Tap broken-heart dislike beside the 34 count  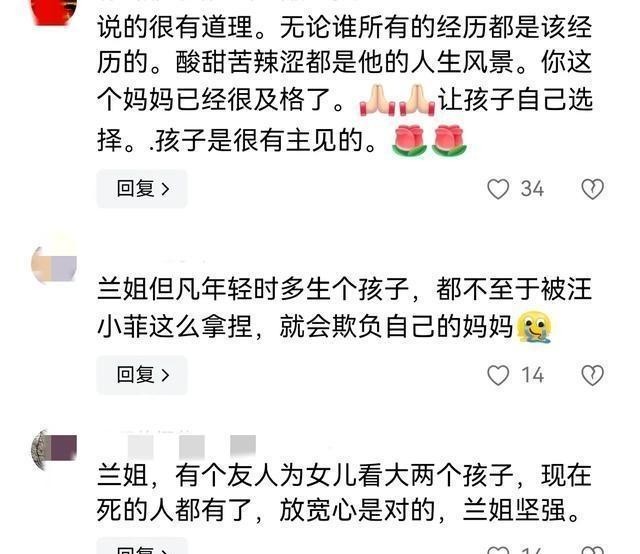pos(592,189)
